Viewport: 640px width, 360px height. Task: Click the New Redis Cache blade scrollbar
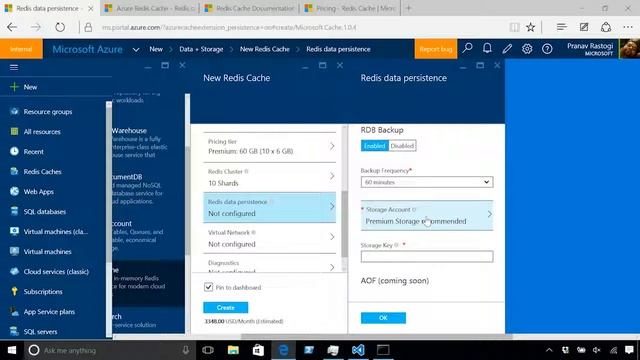pyautogui.click(x=344, y=224)
